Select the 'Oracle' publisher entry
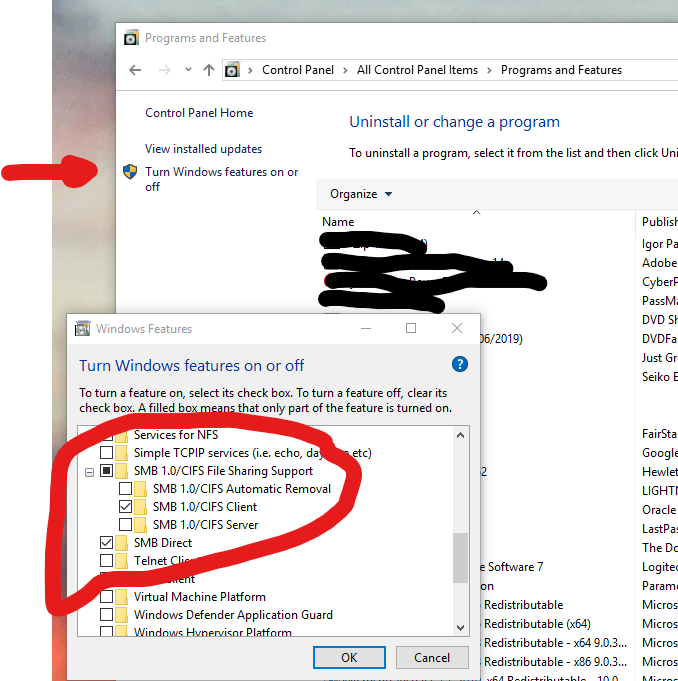The image size is (678, 681). click(659, 510)
